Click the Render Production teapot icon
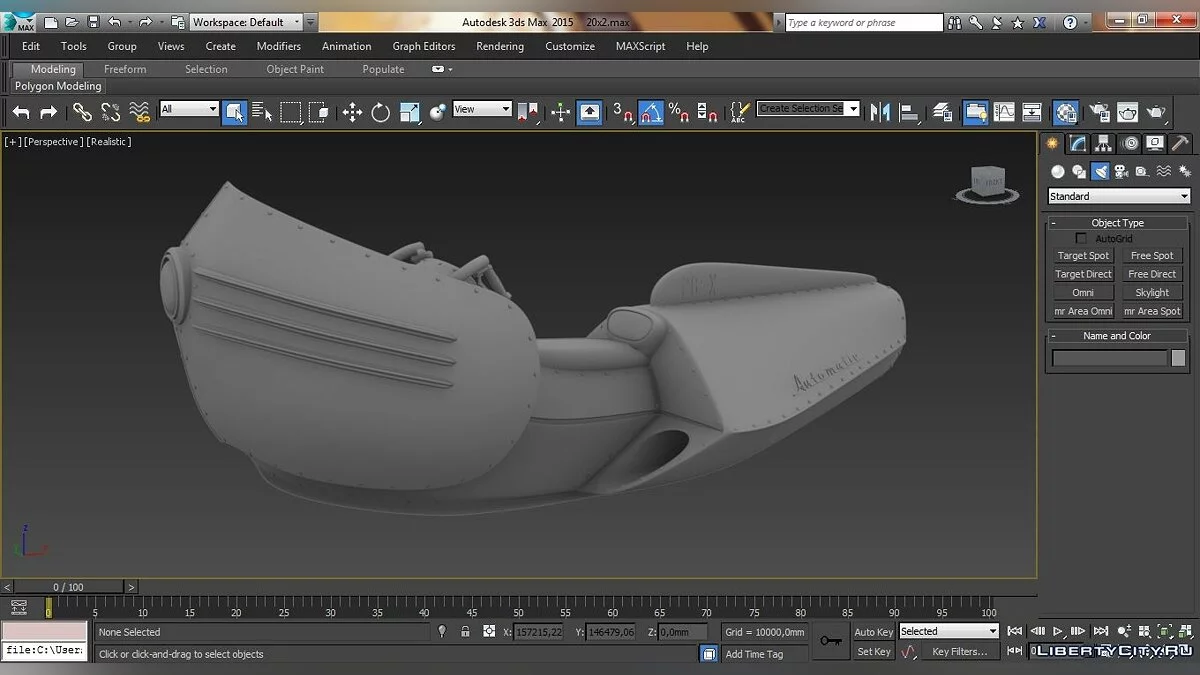This screenshot has height=675, width=1200. point(1157,112)
